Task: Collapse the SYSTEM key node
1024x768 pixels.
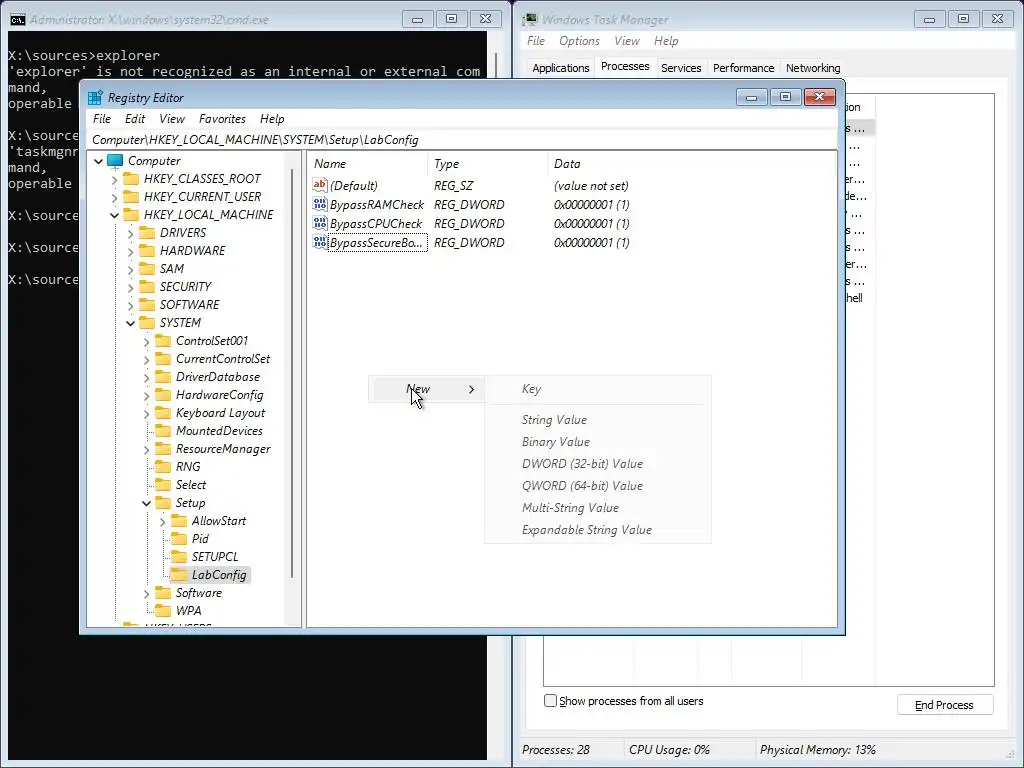Action: pyautogui.click(x=131, y=323)
